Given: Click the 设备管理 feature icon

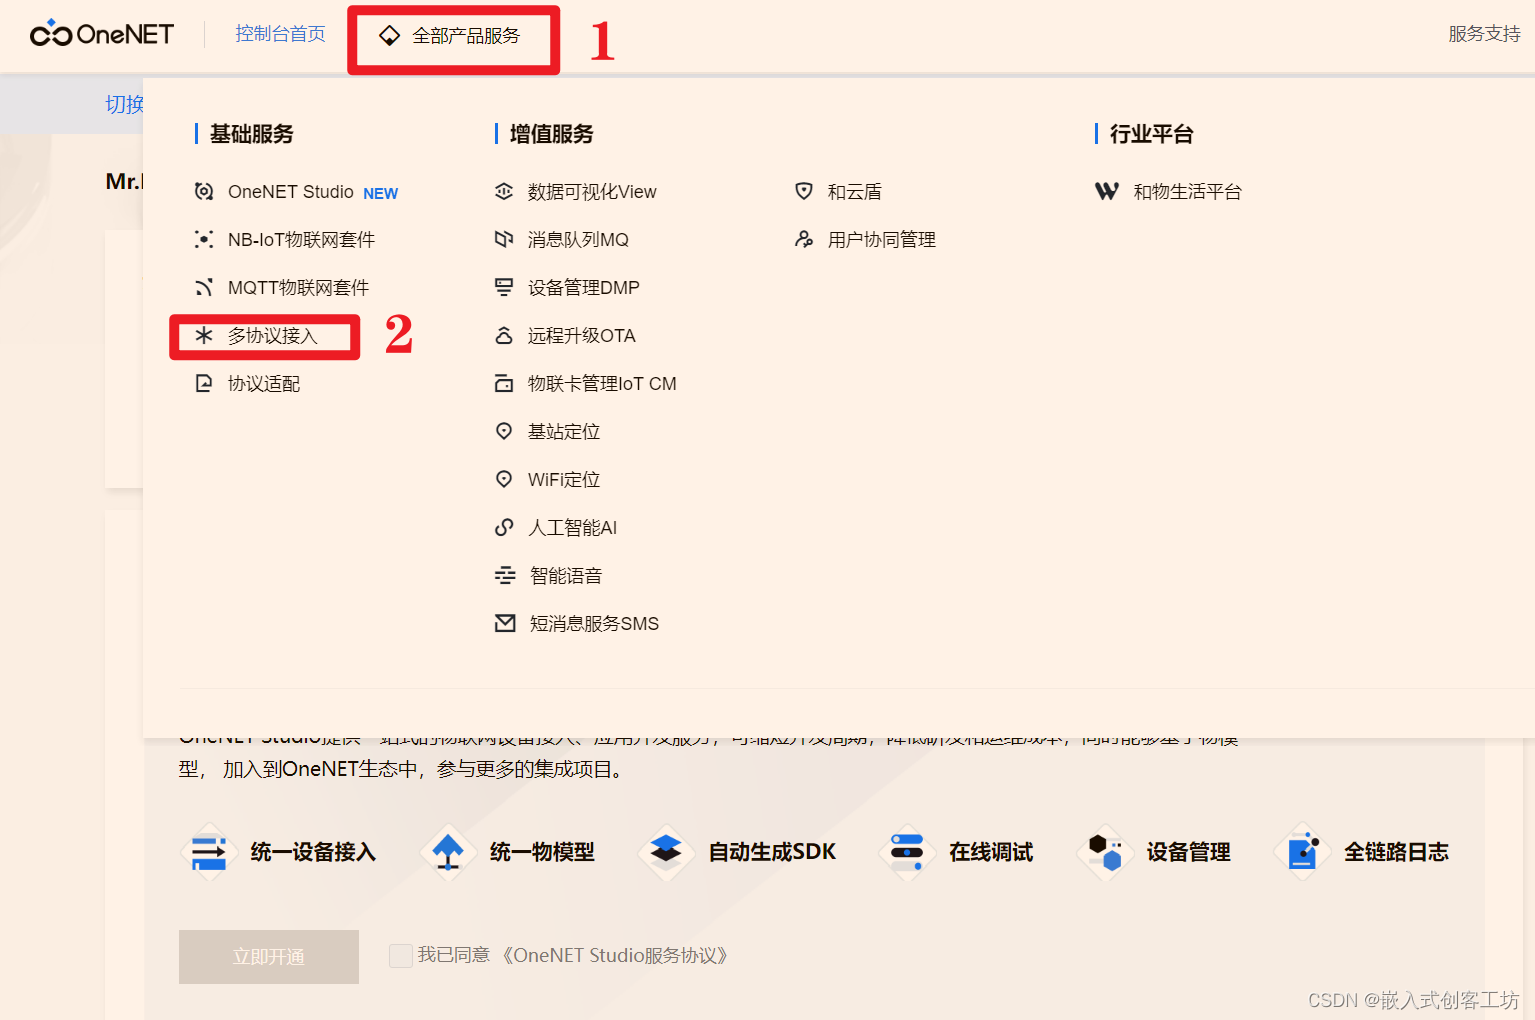Looking at the screenshot, I should click(x=1105, y=852).
